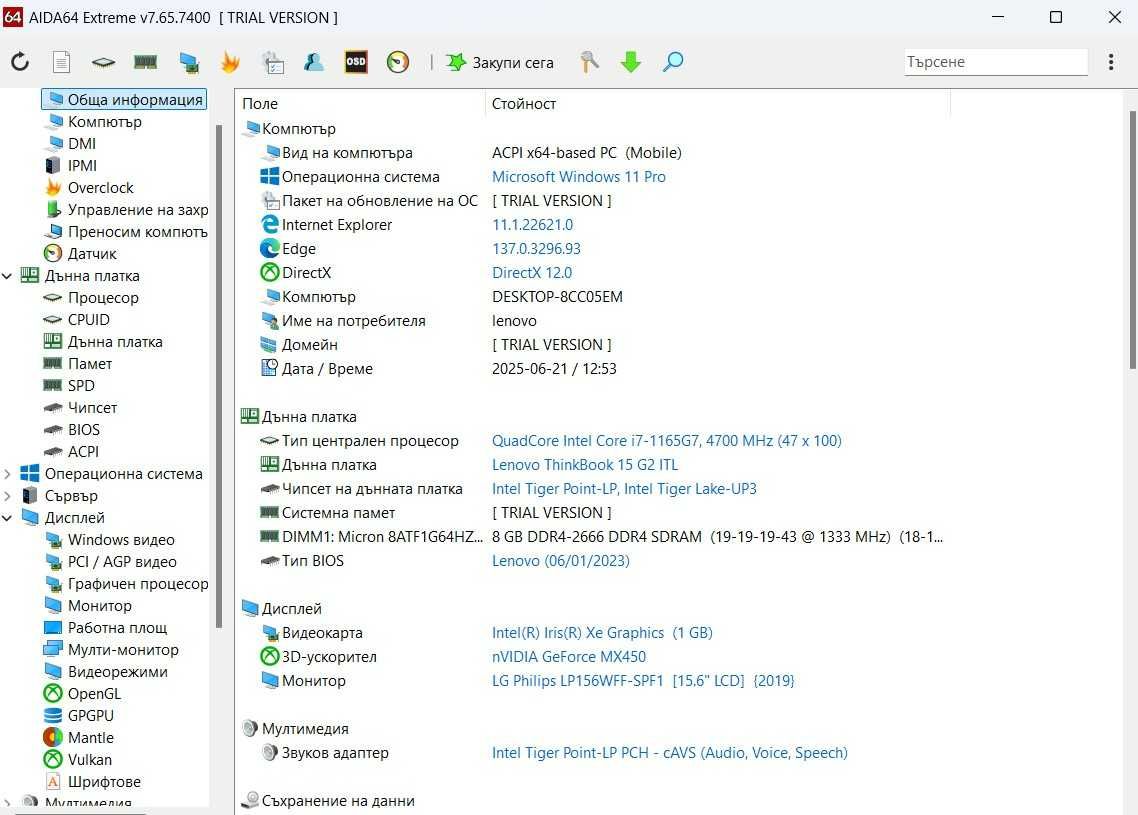Click nVIDIA GeForce MX450 link

tap(569, 657)
